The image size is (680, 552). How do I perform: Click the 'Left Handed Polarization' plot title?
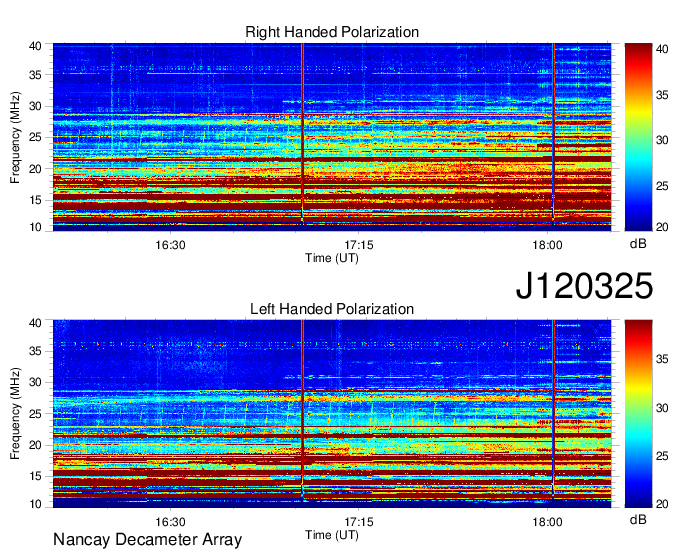pyautogui.click(x=332, y=309)
